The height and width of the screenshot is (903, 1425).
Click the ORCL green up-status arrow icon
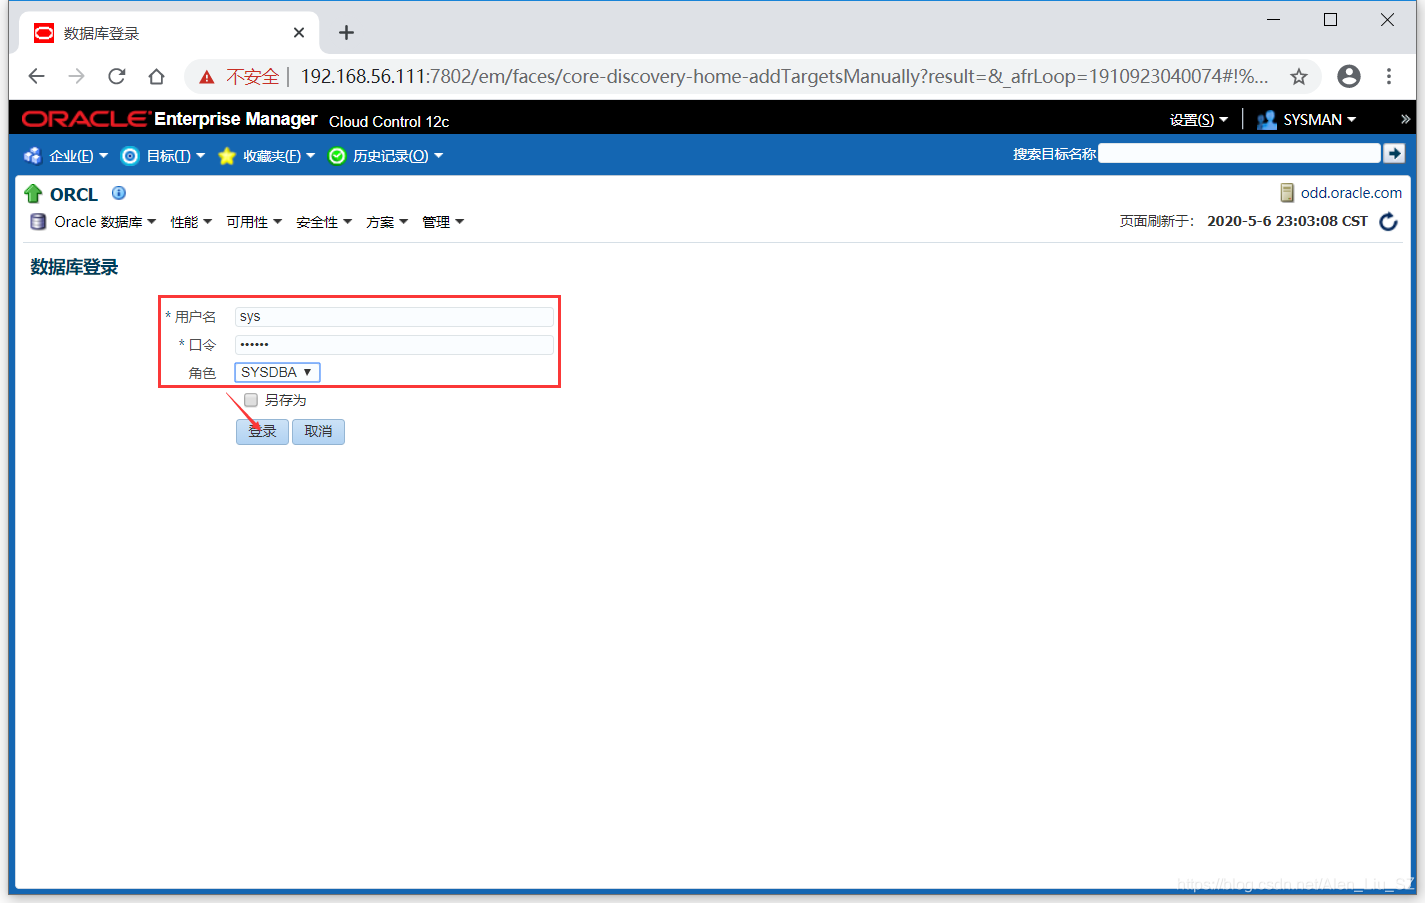tap(33, 194)
